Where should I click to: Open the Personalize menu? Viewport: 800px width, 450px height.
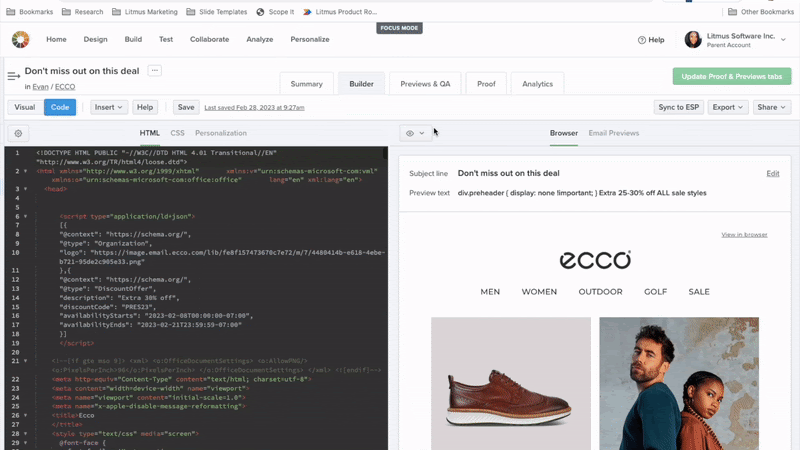(310, 39)
